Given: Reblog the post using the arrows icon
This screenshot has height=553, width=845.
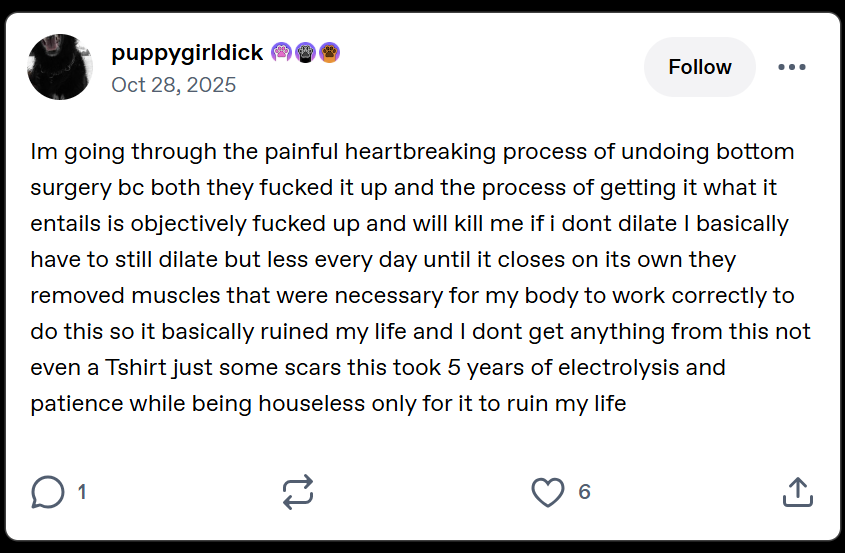Looking at the screenshot, I should pyautogui.click(x=298, y=492).
